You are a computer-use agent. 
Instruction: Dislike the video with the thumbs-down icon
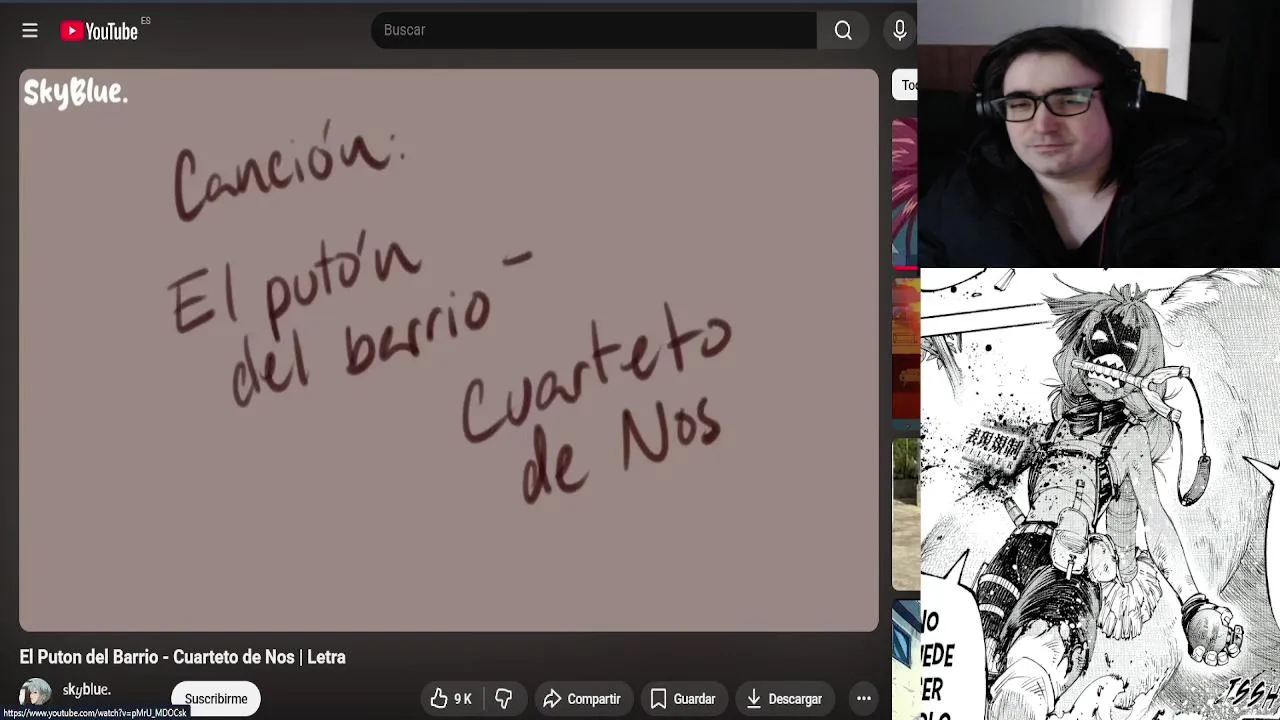coord(504,699)
